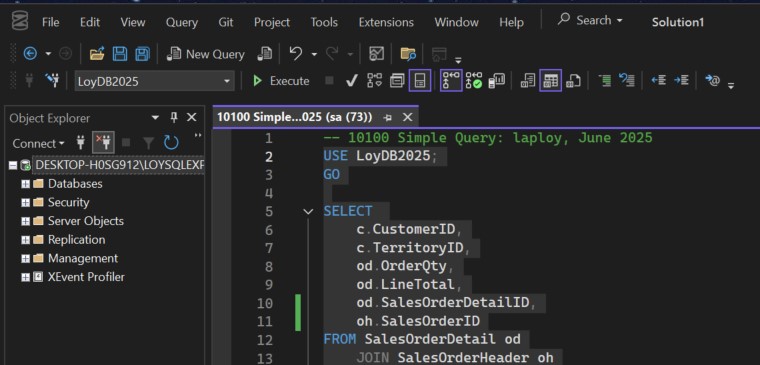760x365 pixels.
Task: Click the Save All double-disk icon
Action: [x=142, y=54]
